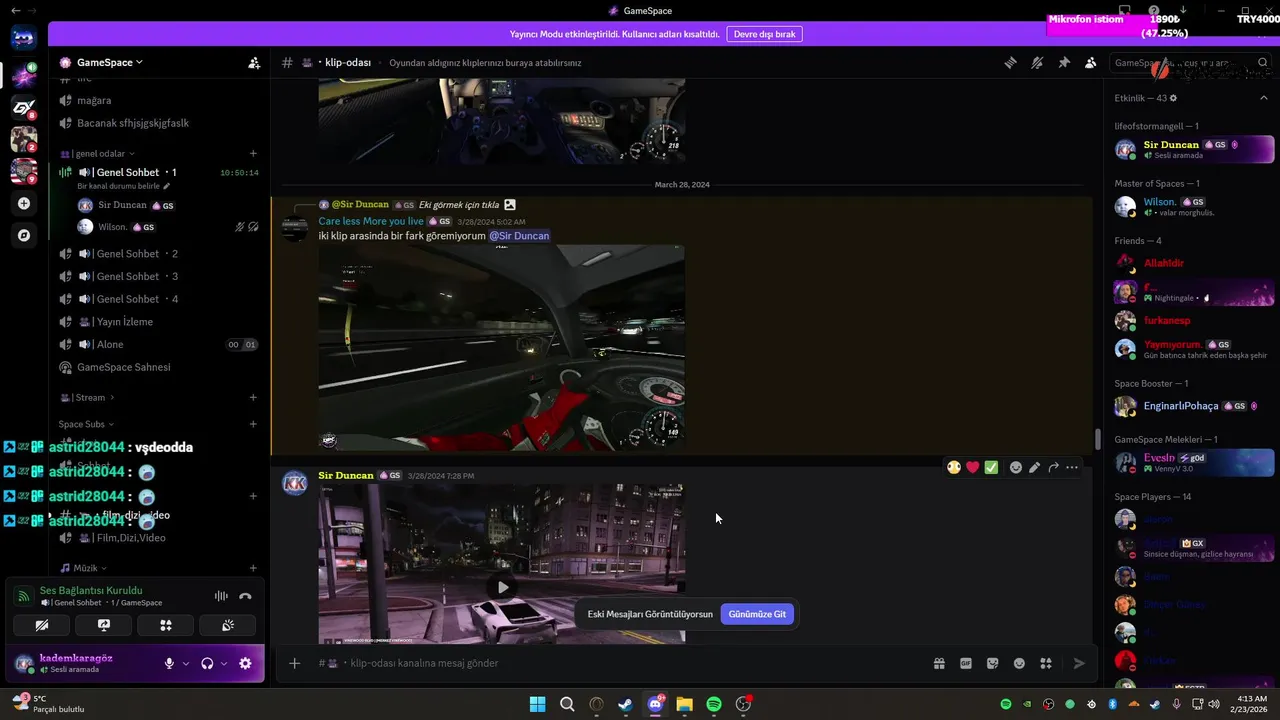Open Care less More you live image thumbnail

502,348
